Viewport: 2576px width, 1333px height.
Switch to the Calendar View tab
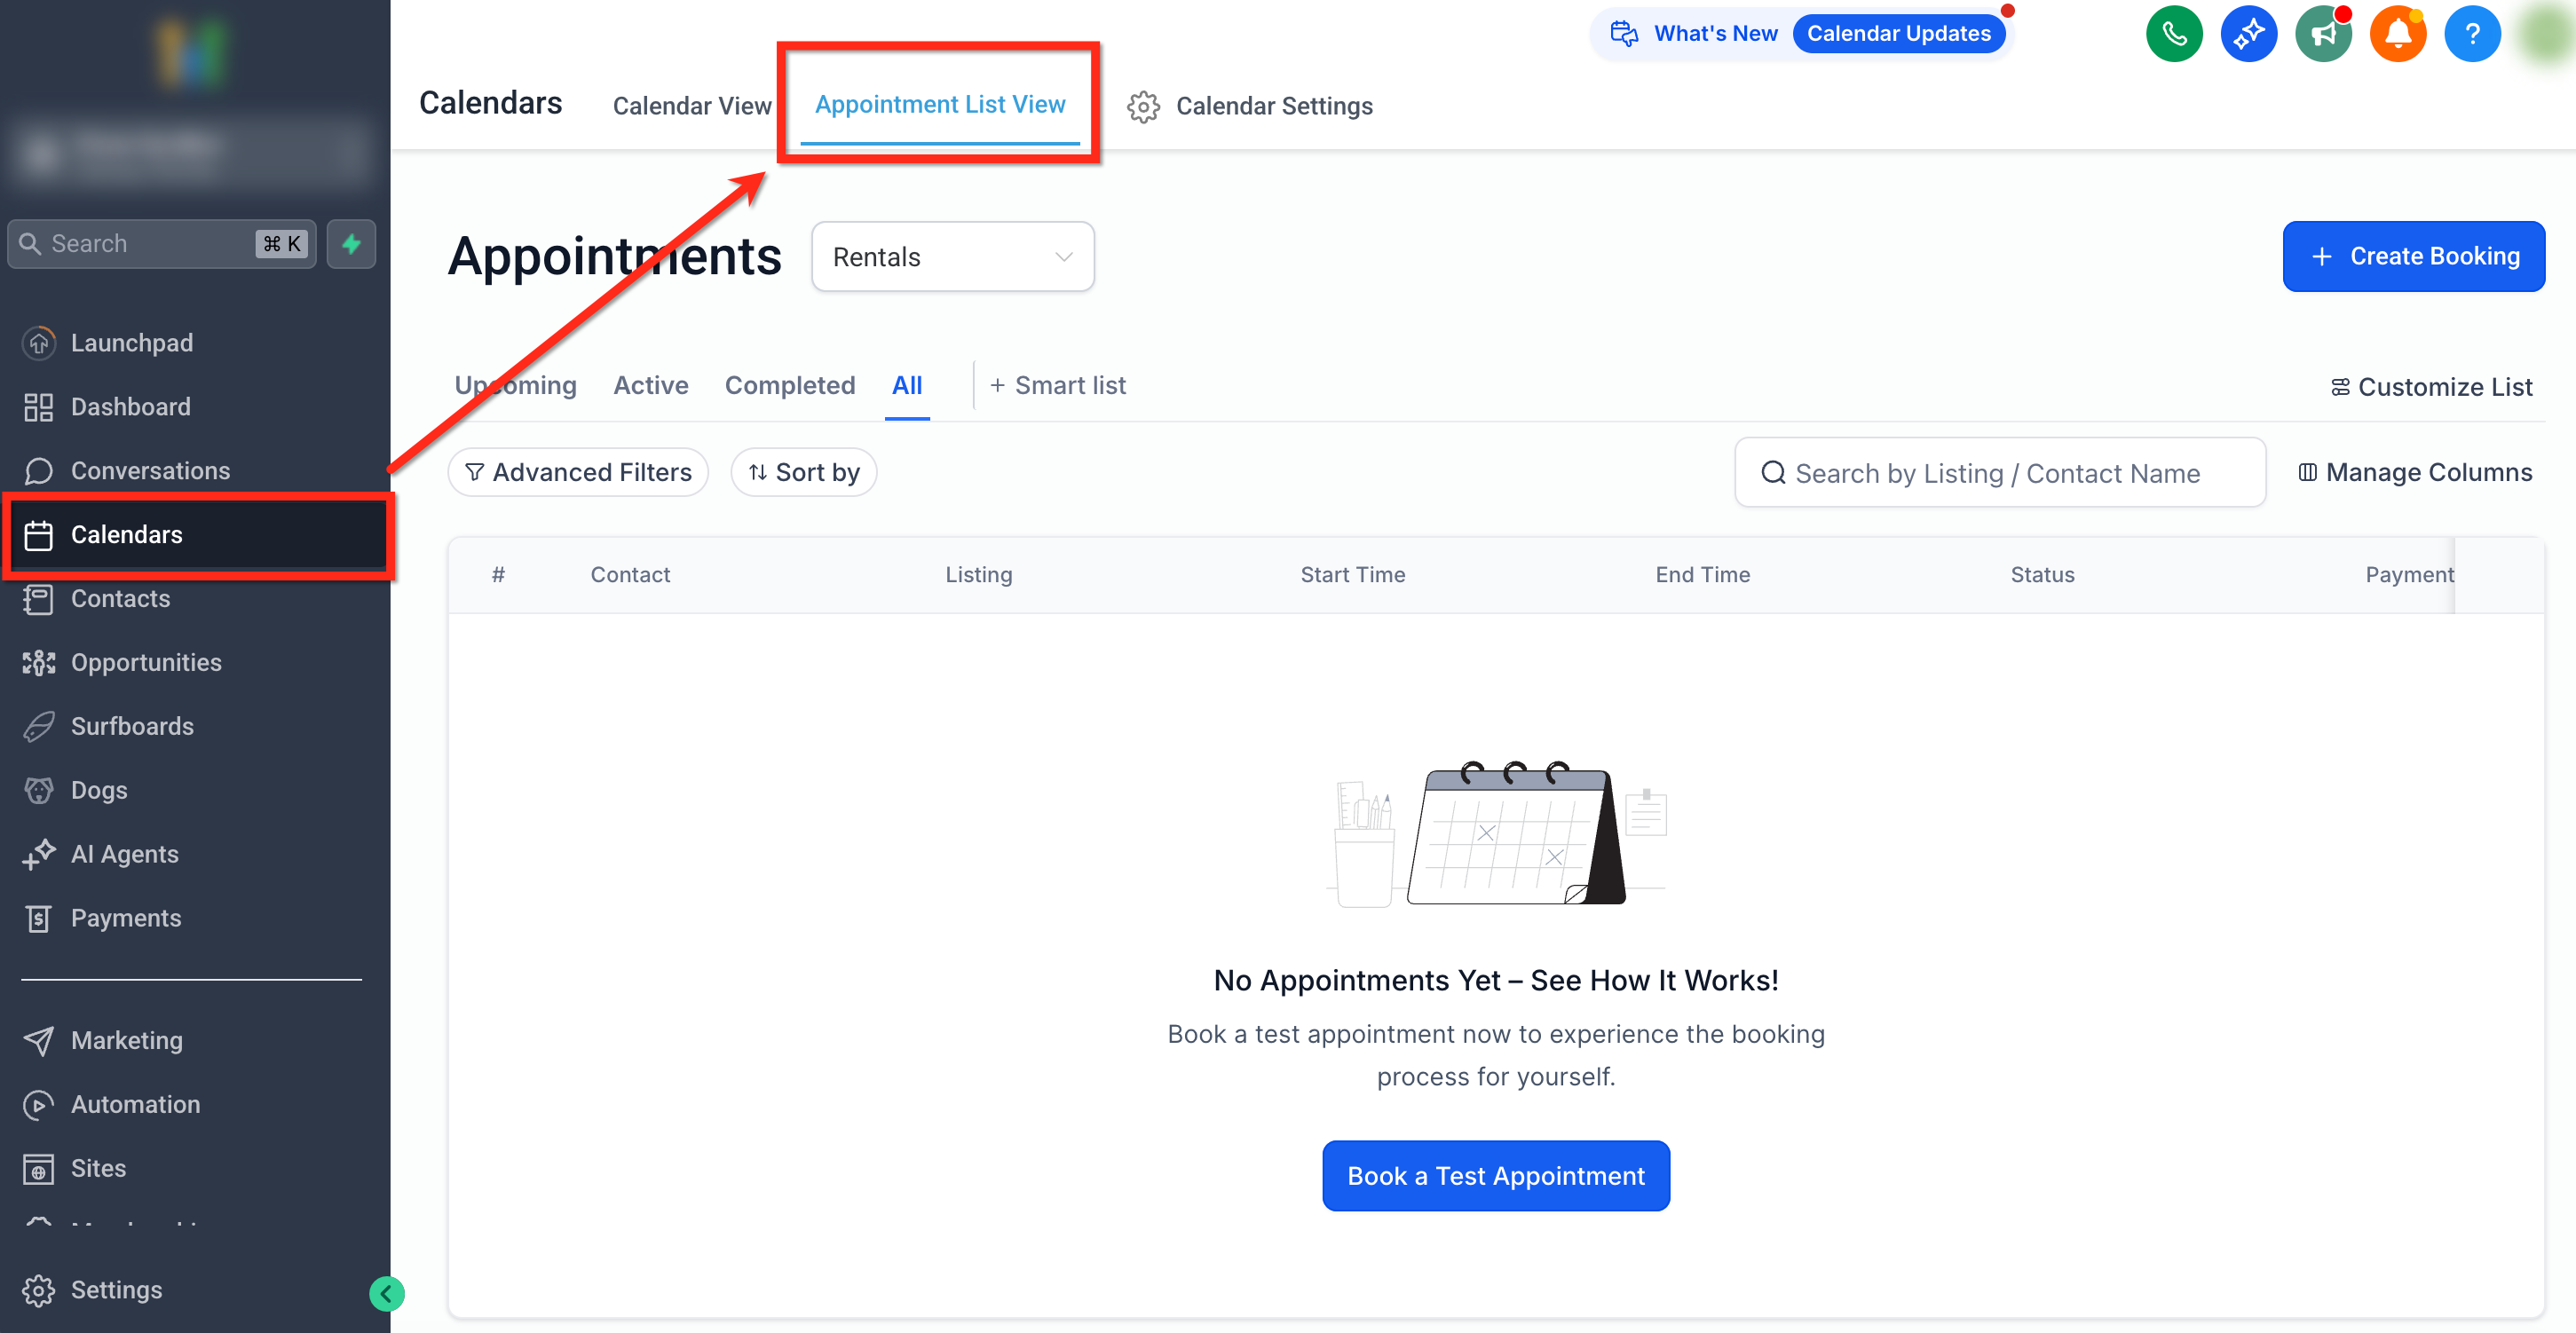tap(692, 106)
